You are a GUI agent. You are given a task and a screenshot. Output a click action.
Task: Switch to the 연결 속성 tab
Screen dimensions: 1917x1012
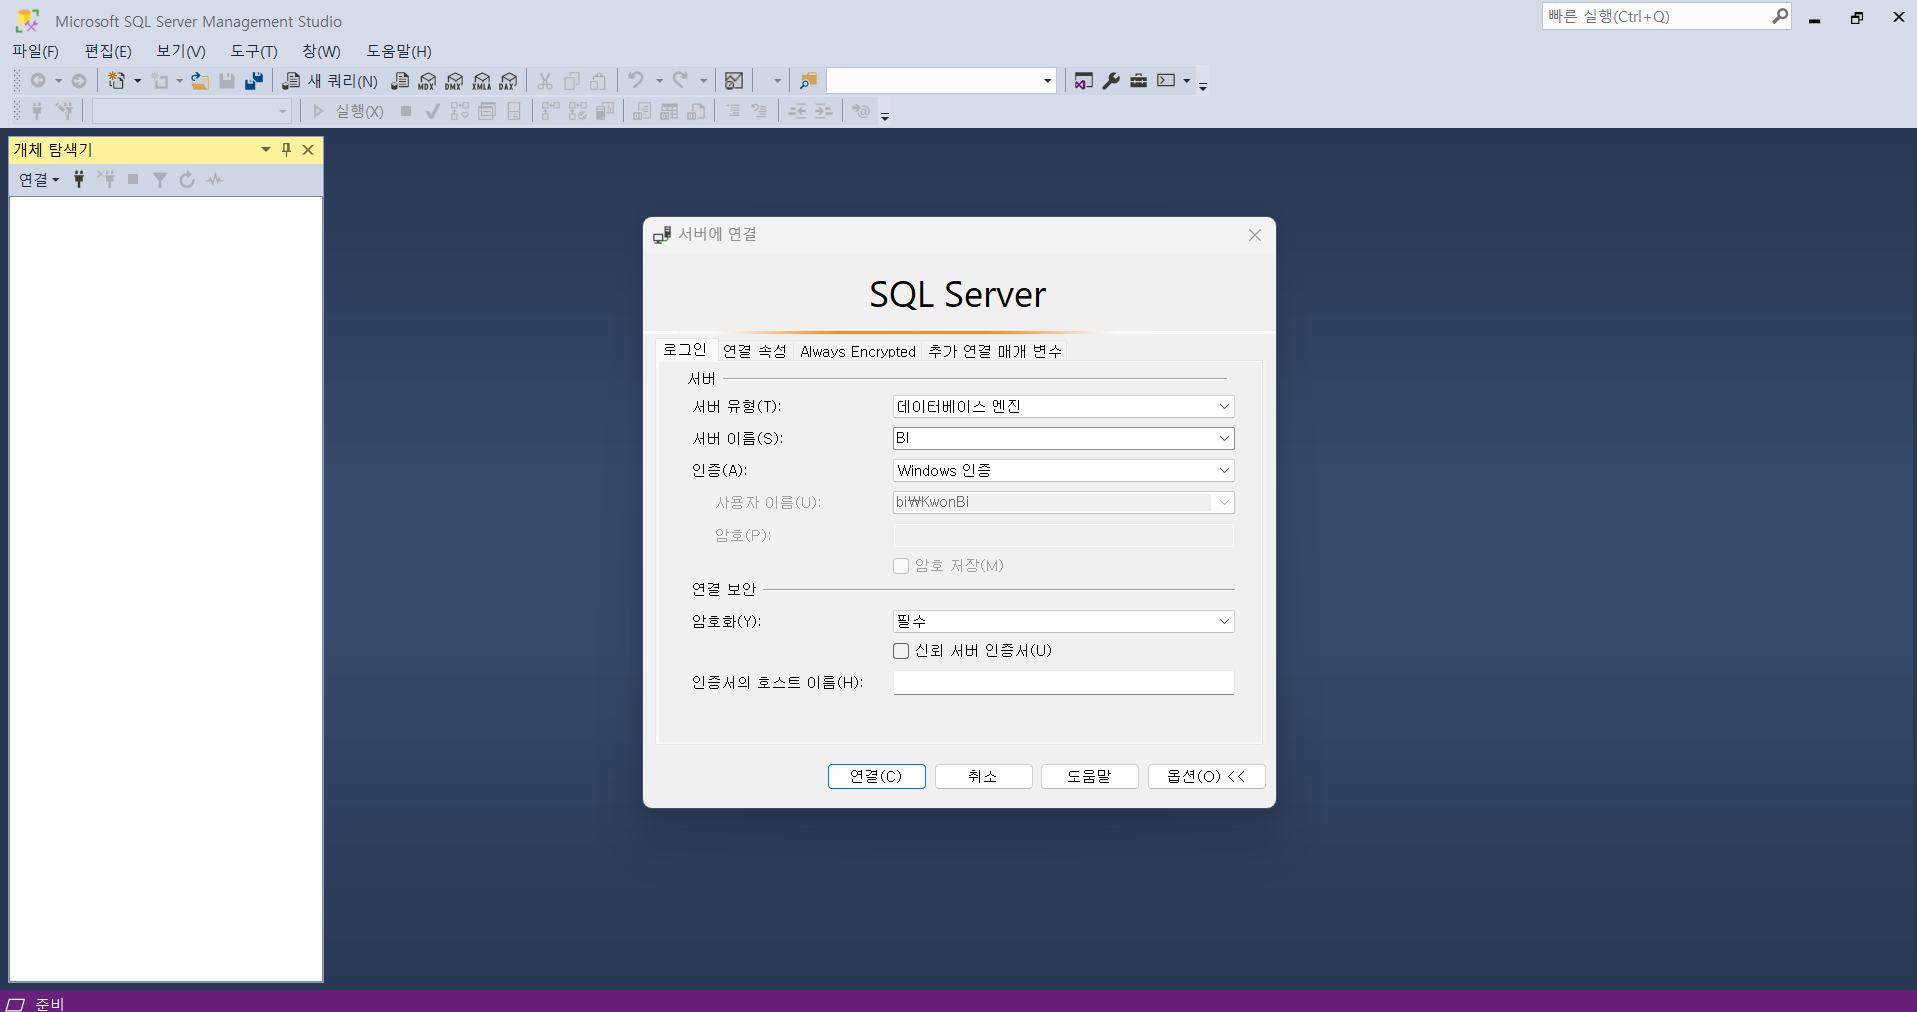pos(755,351)
